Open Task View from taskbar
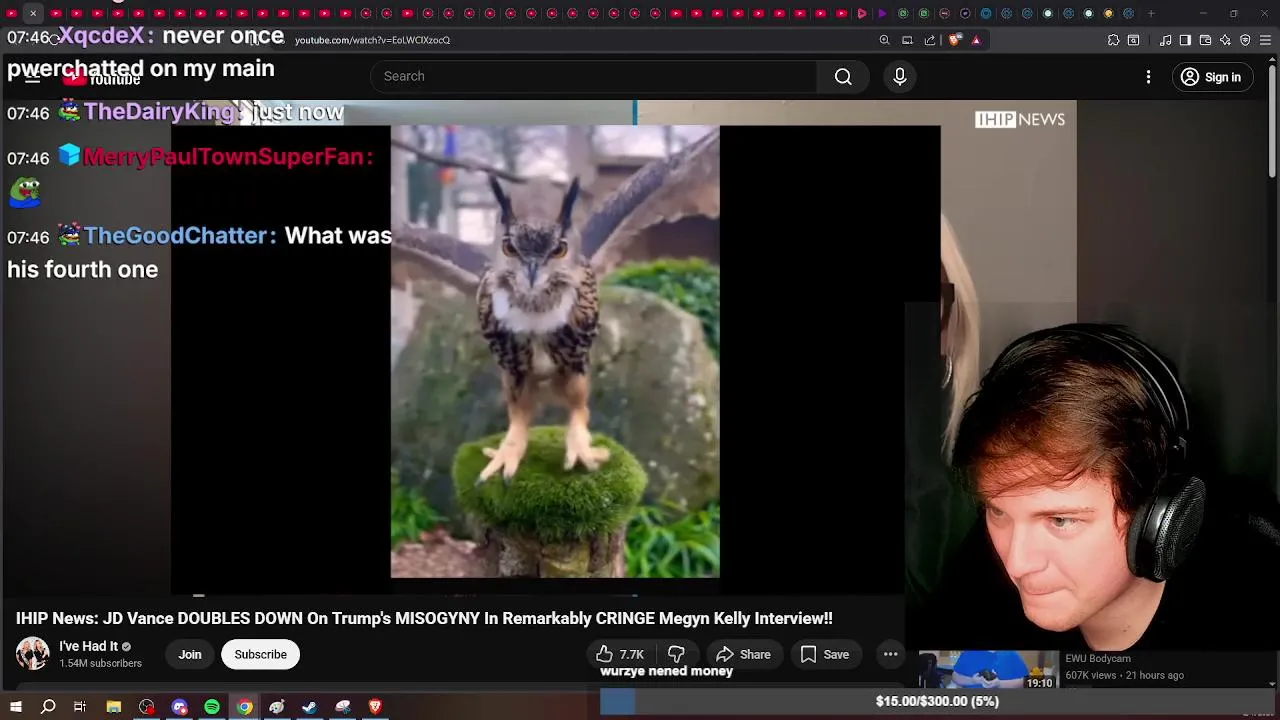Image resolution: width=1280 pixels, height=720 pixels. [x=80, y=707]
